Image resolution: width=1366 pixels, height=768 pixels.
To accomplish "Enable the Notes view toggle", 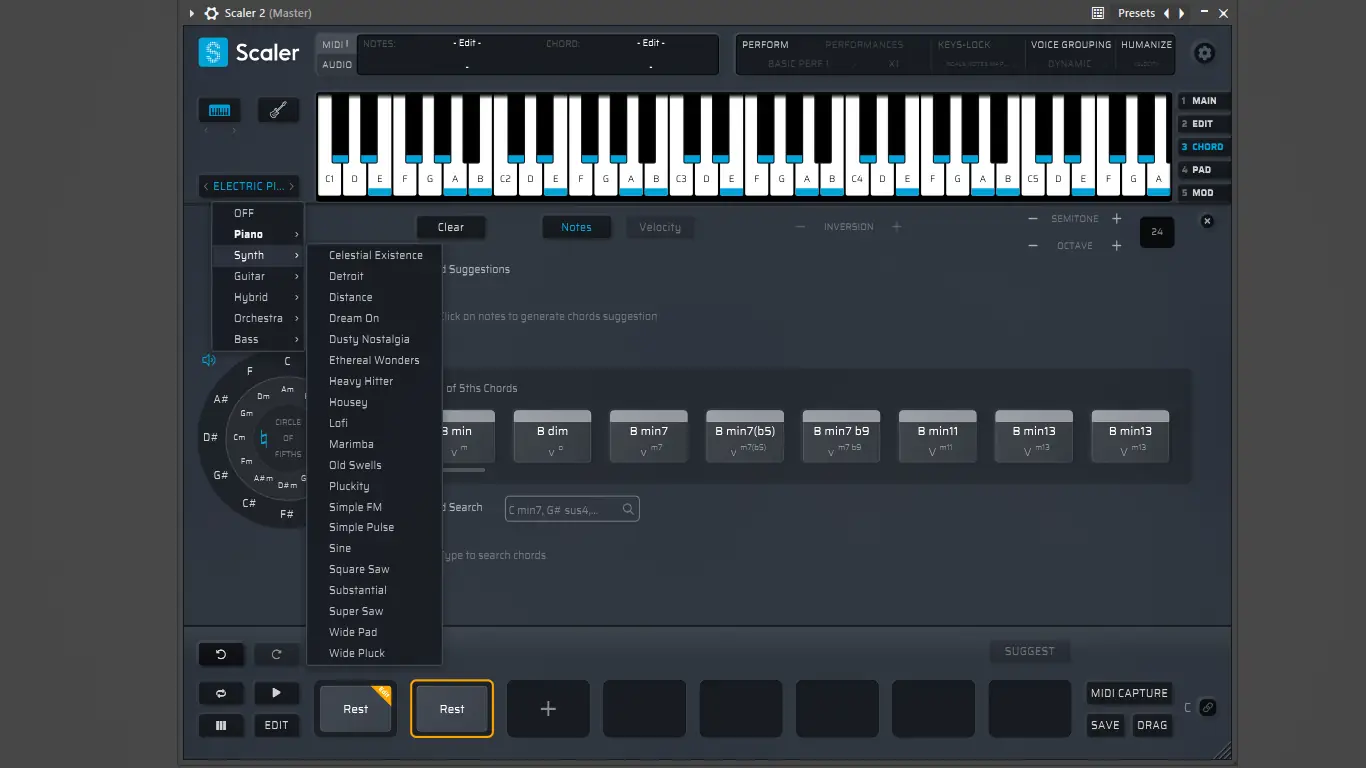I will tap(576, 227).
